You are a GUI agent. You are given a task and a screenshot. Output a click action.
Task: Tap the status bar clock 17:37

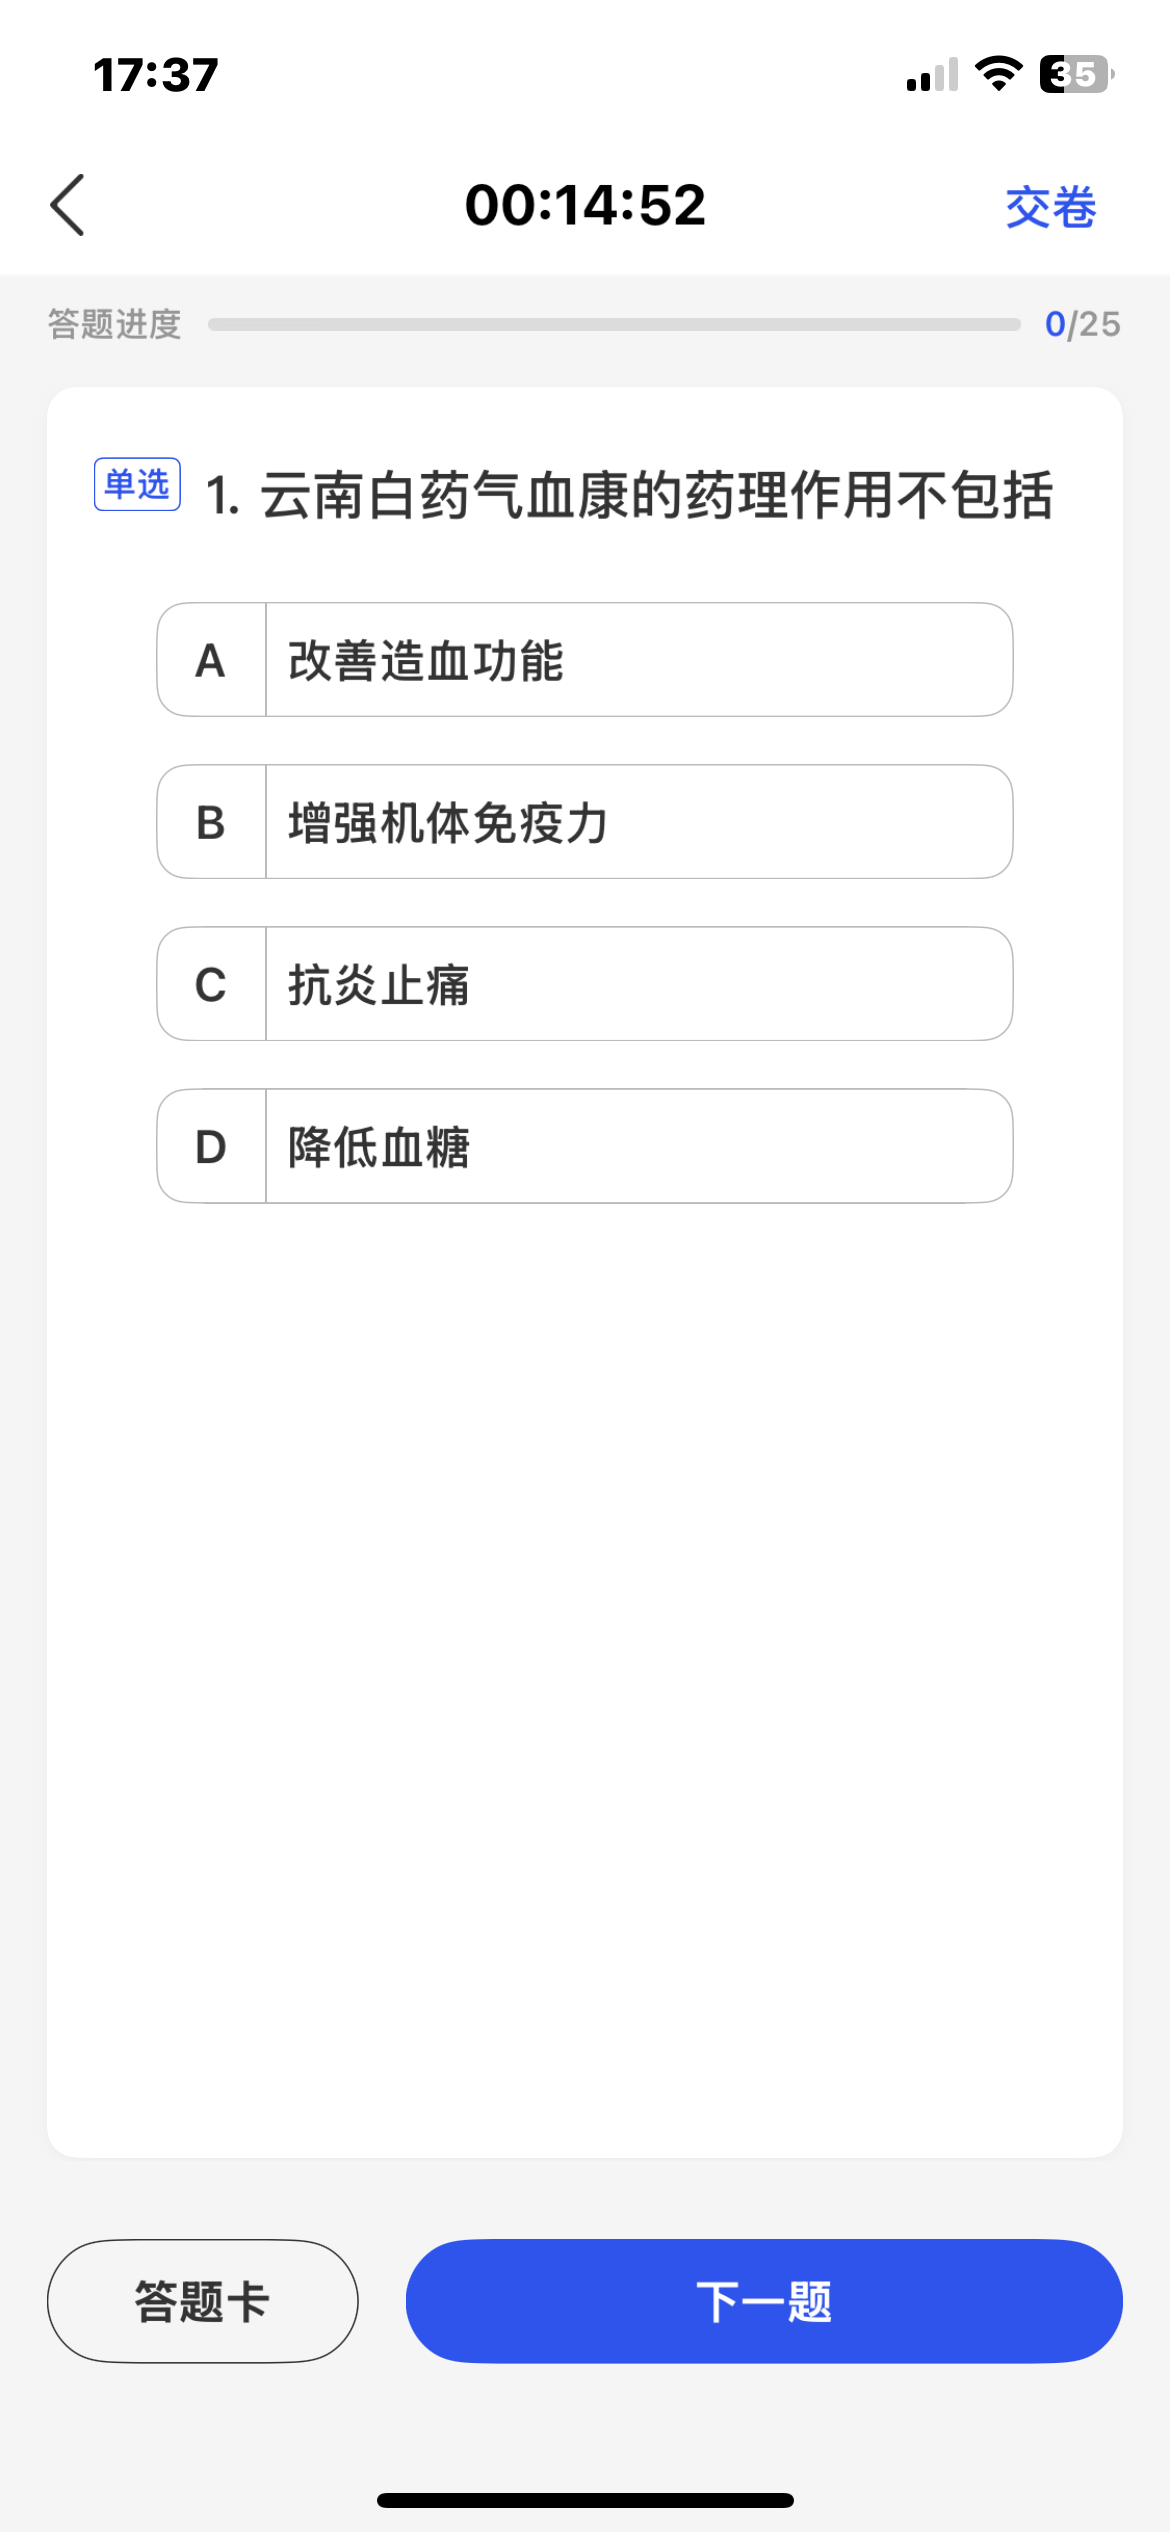156,75
